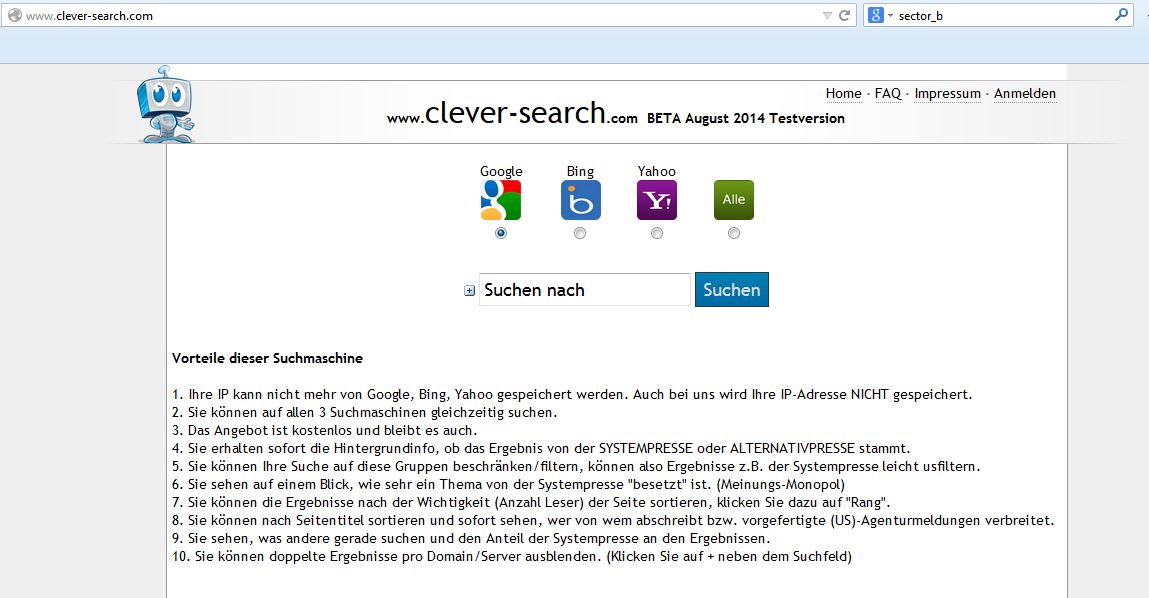Select the Alle radio button
Viewport: 1149px width, 598px height.
click(x=734, y=233)
